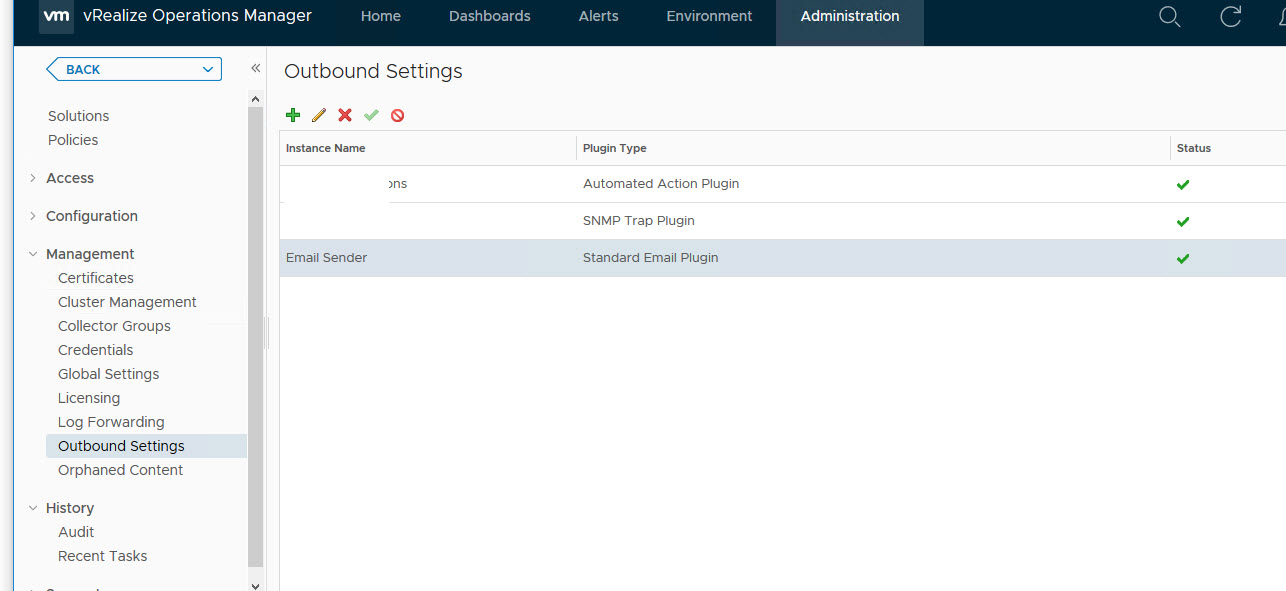Switch to the Dashboards tab
This screenshot has height=591, width=1286.
click(489, 16)
